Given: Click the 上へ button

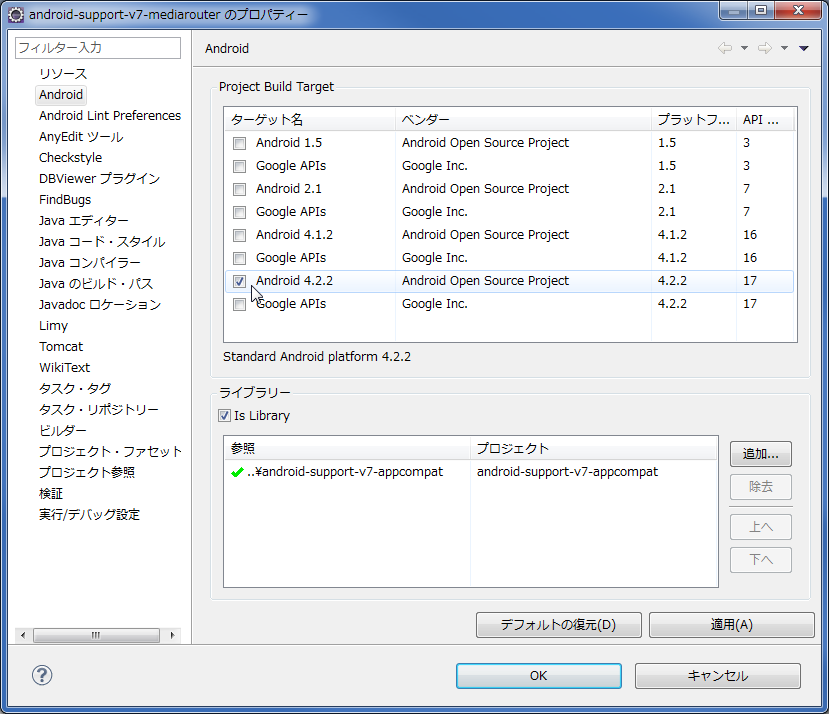Looking at the screenshot, I should (x=761, y=527).
